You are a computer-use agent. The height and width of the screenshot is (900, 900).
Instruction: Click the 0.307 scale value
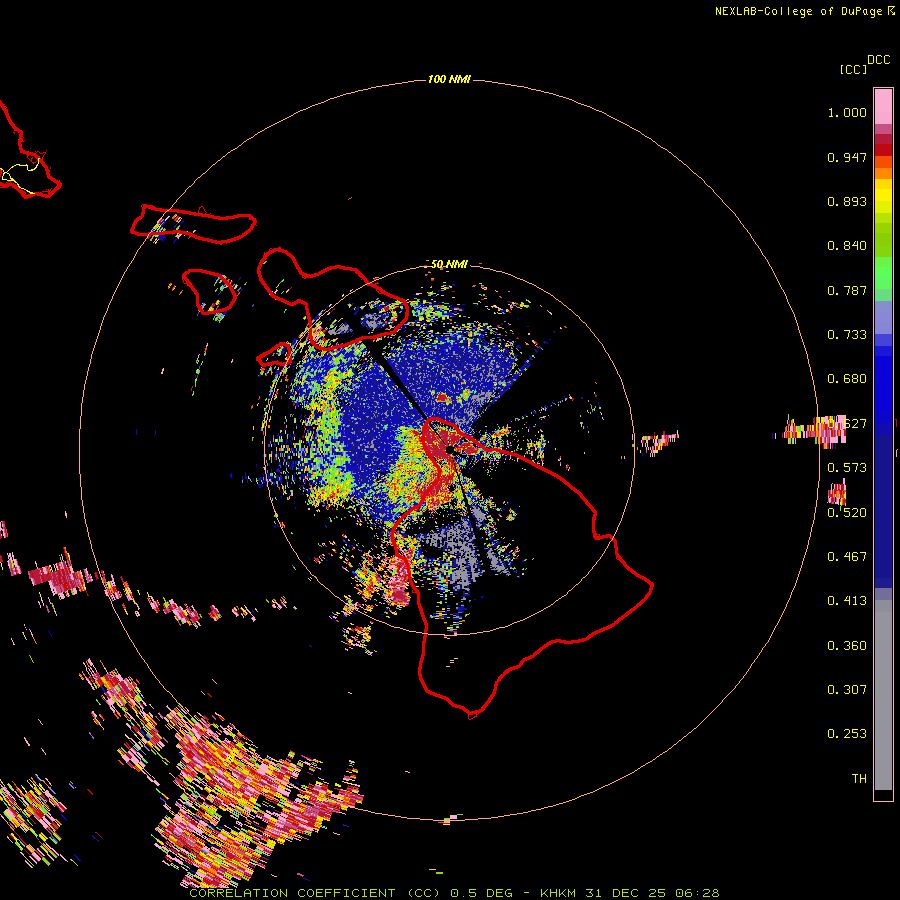coord(847,690)
